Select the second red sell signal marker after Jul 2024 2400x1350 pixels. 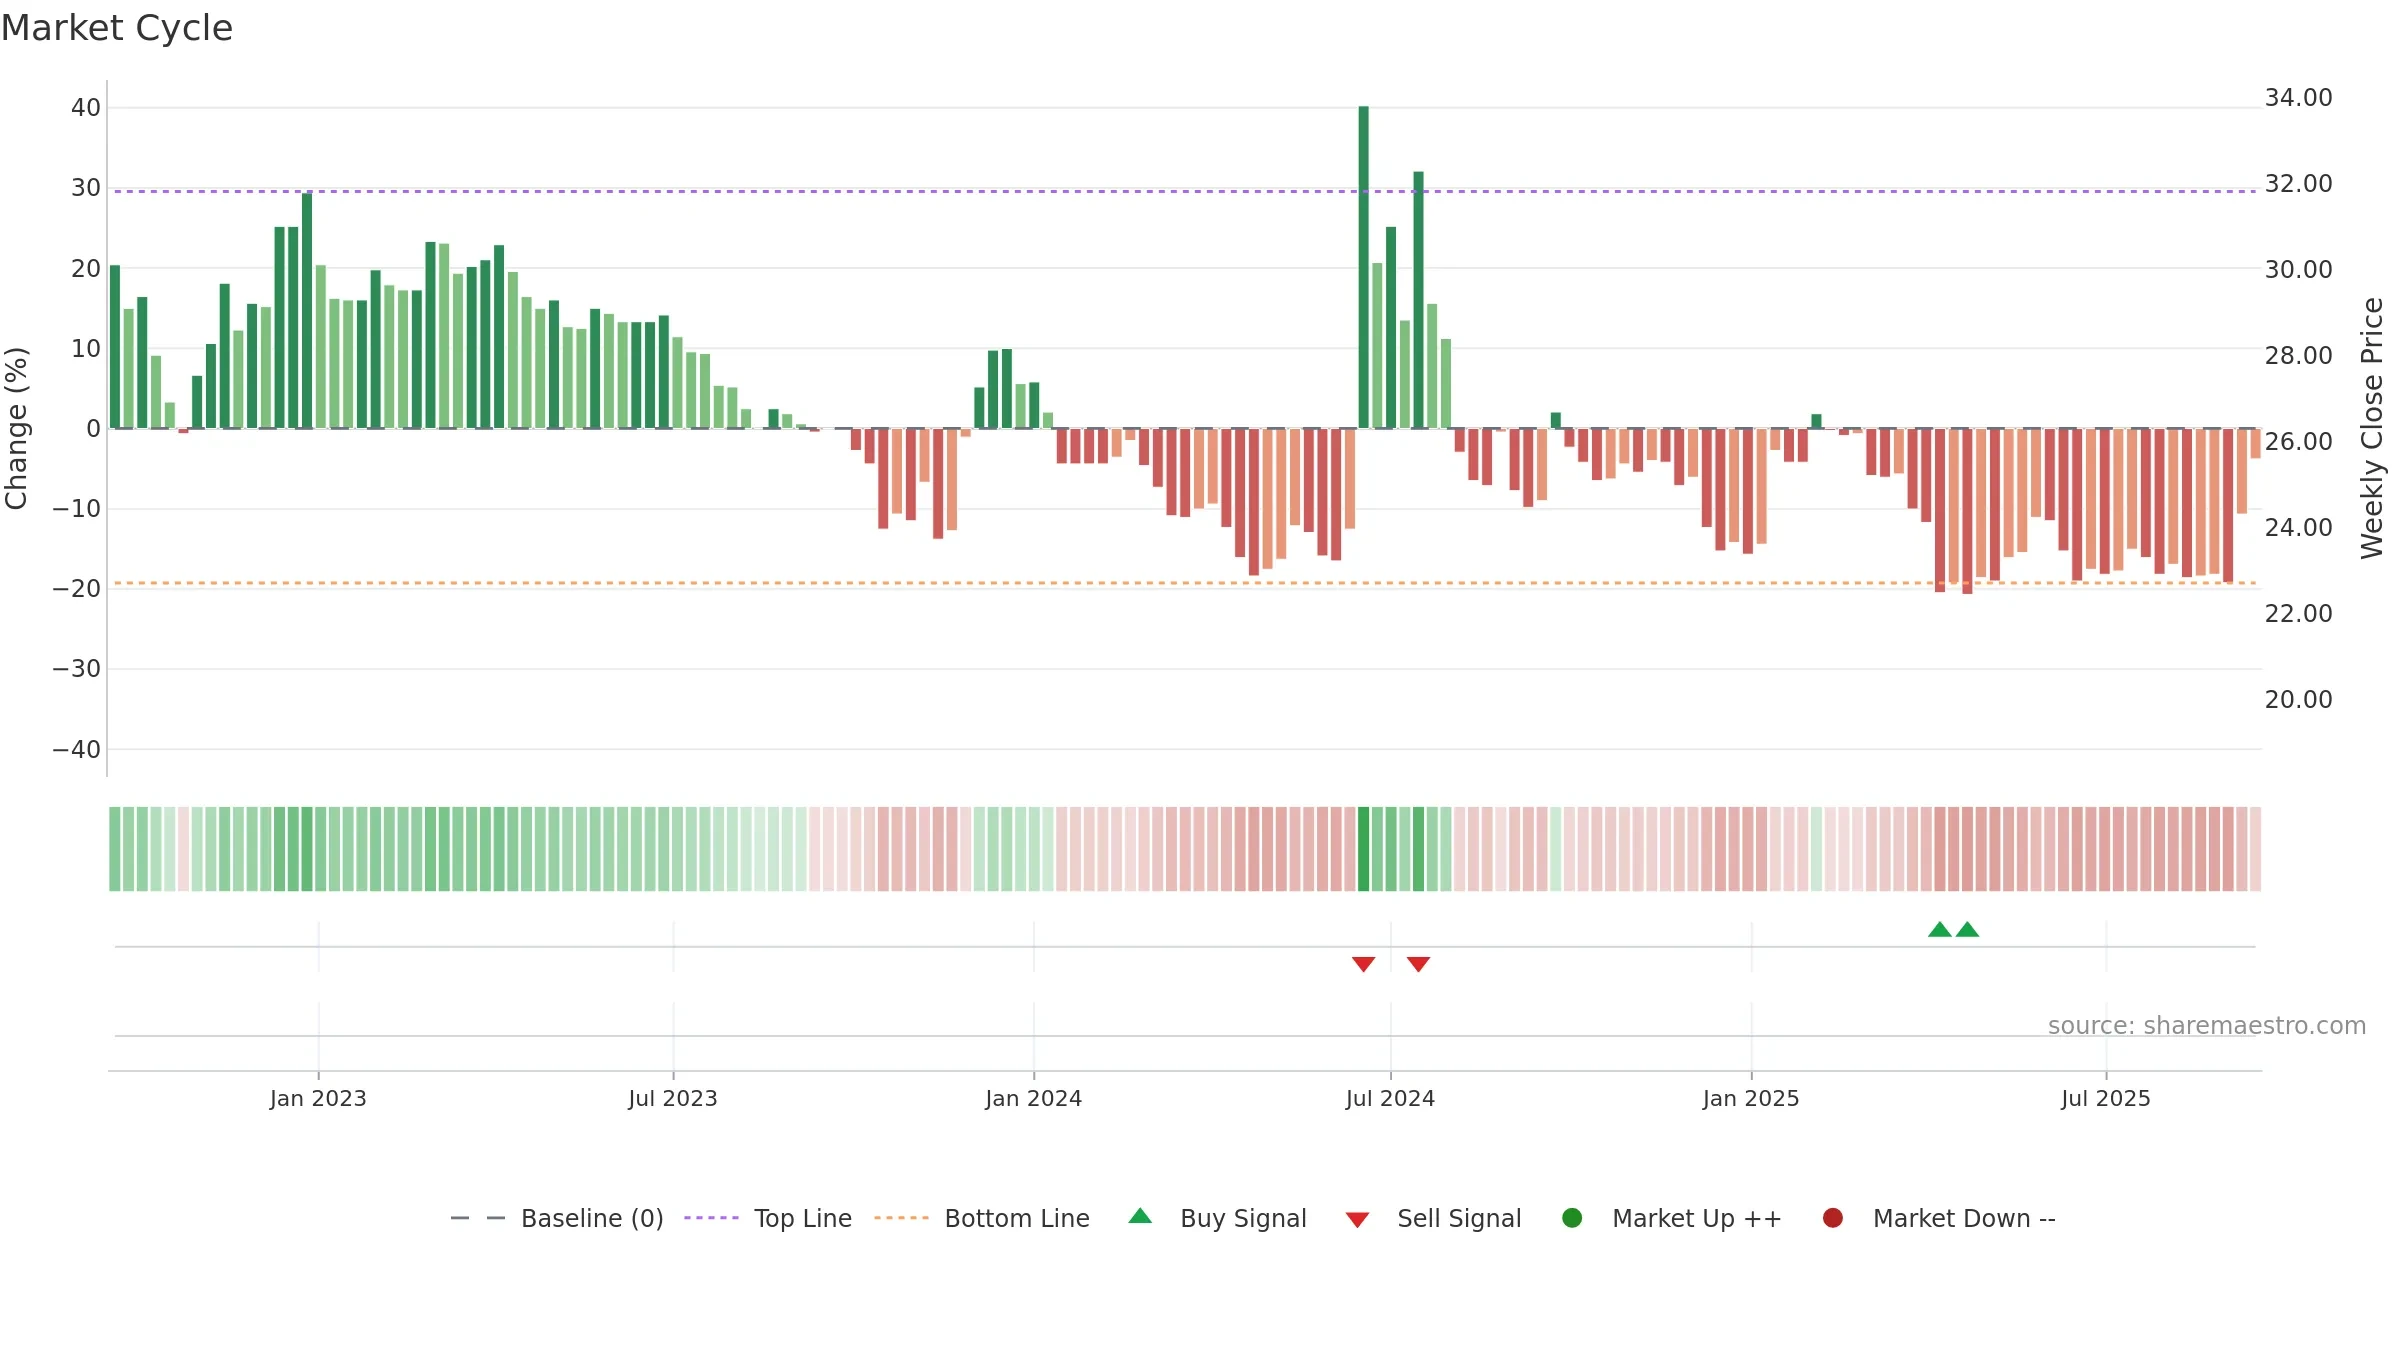[1418, 964]
